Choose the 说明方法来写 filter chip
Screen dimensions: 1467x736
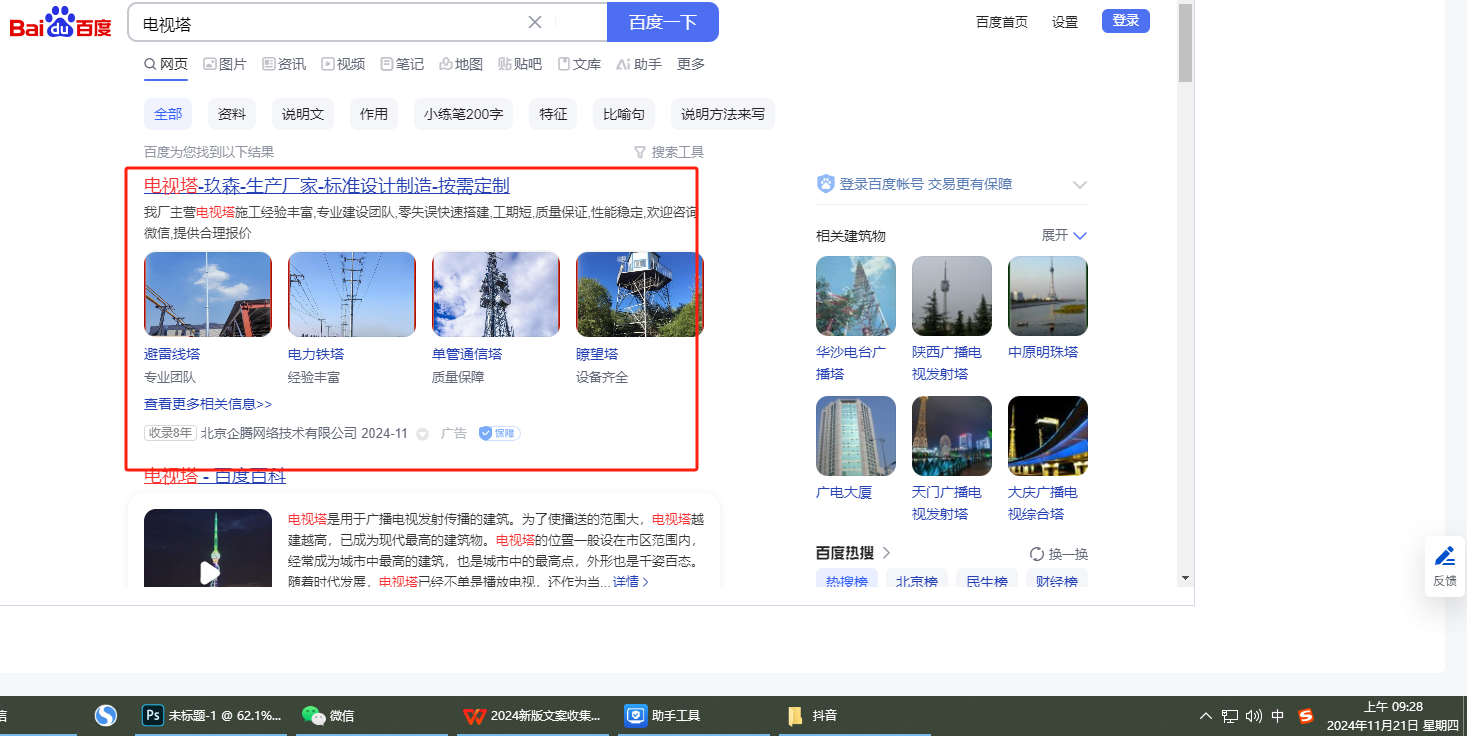pos(723,114)
